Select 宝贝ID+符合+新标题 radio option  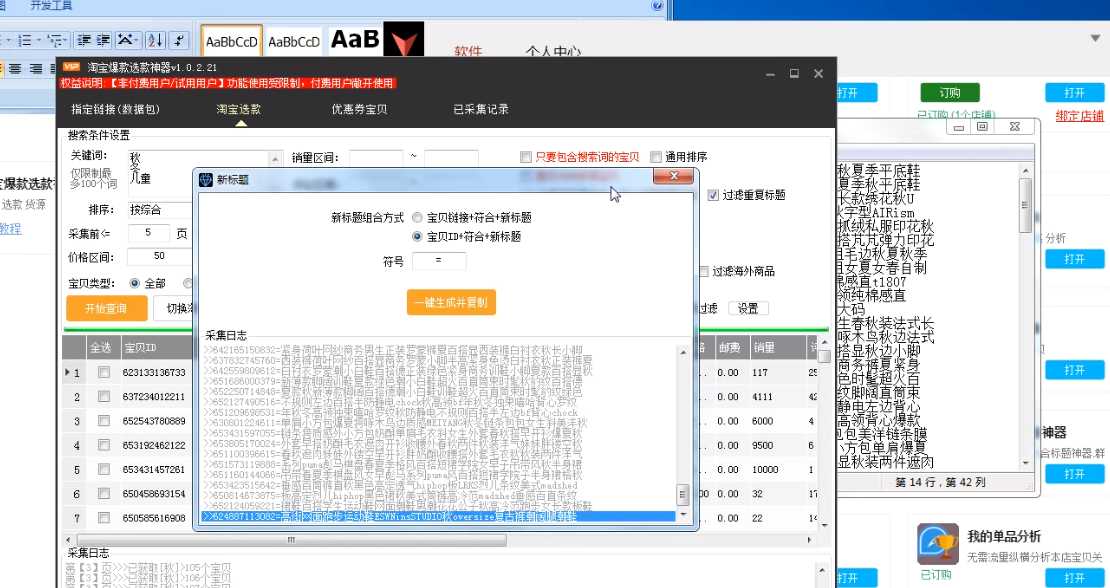(x=418, y=236)
